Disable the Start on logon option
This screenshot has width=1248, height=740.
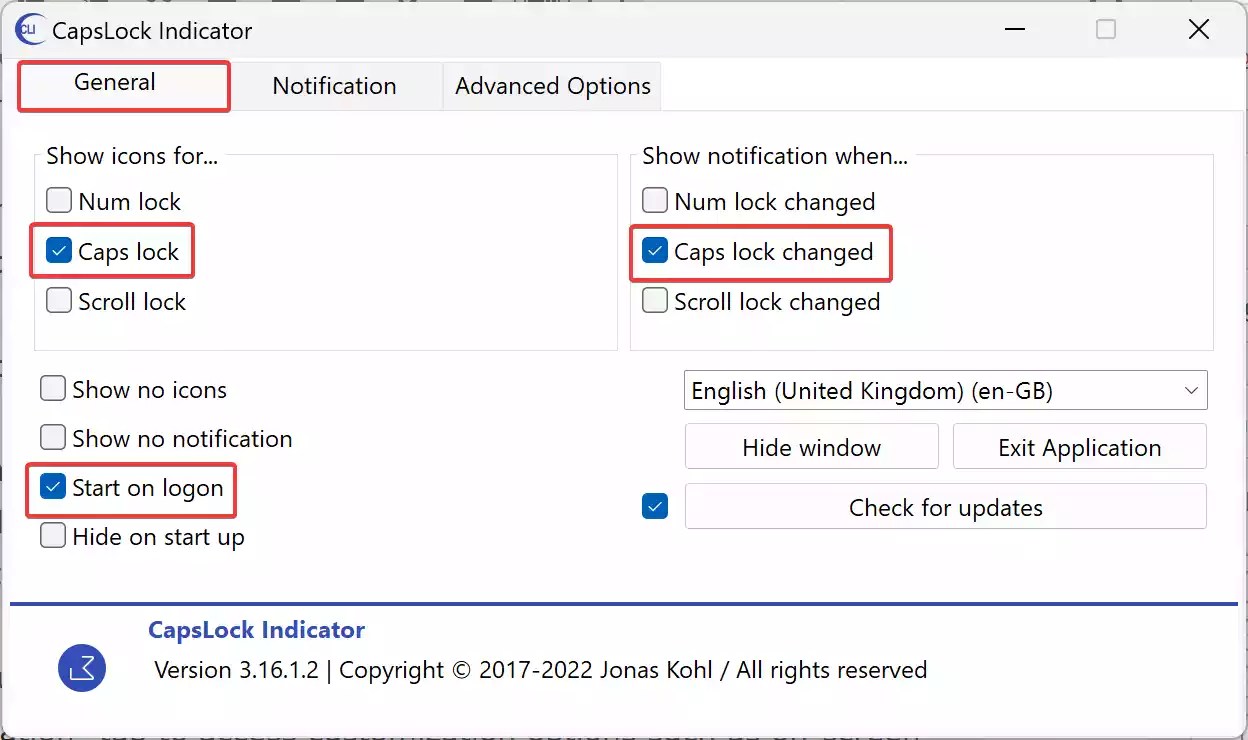tap(52, 487)
